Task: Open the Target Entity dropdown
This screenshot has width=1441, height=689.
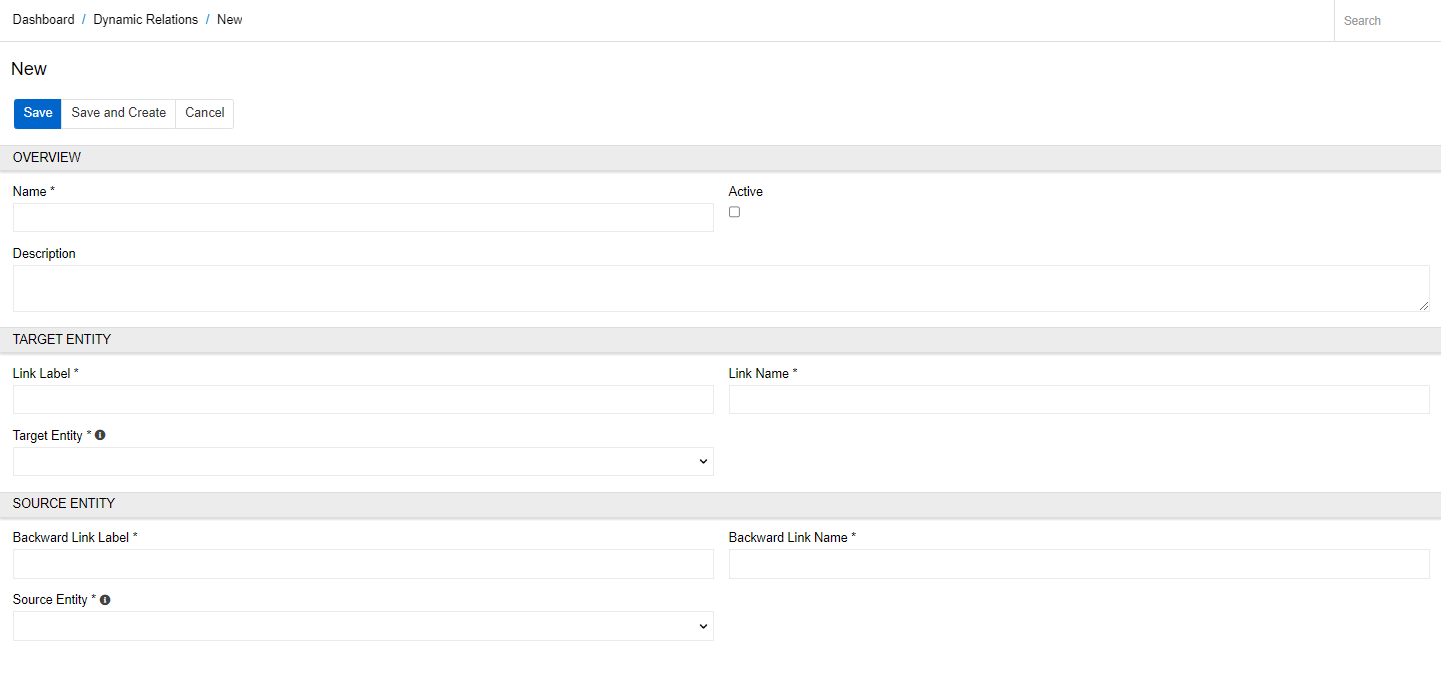Action: (363, 461)
